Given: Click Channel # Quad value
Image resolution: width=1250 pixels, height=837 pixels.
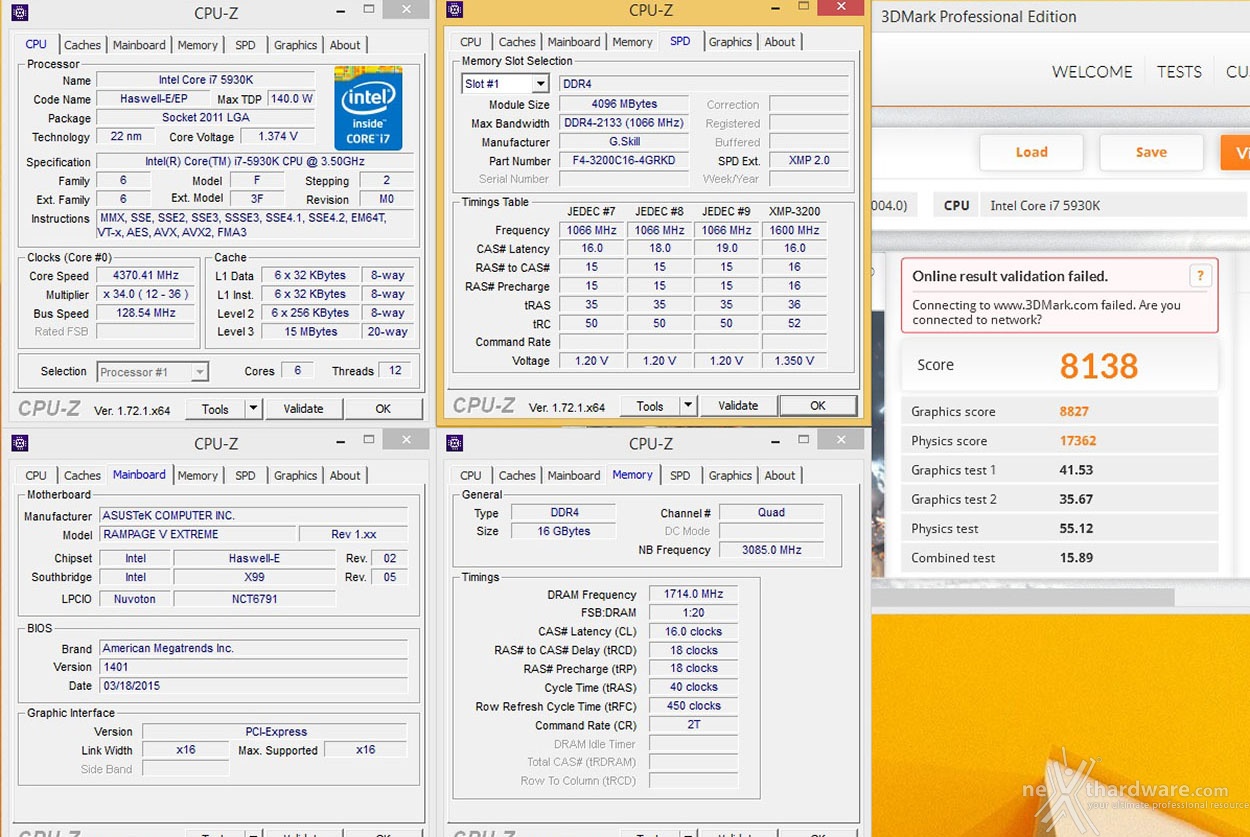Looking at the screenshot, I should point(771,512).
